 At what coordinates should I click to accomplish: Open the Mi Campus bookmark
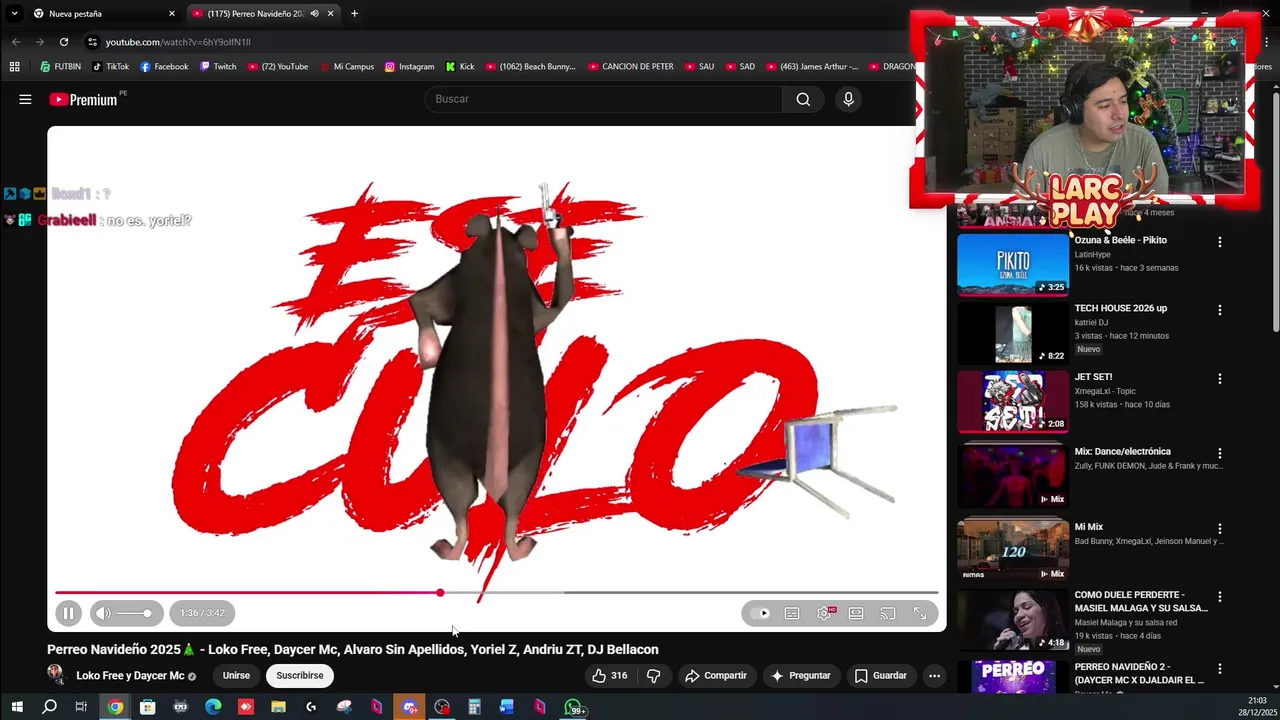coord(347,67)
